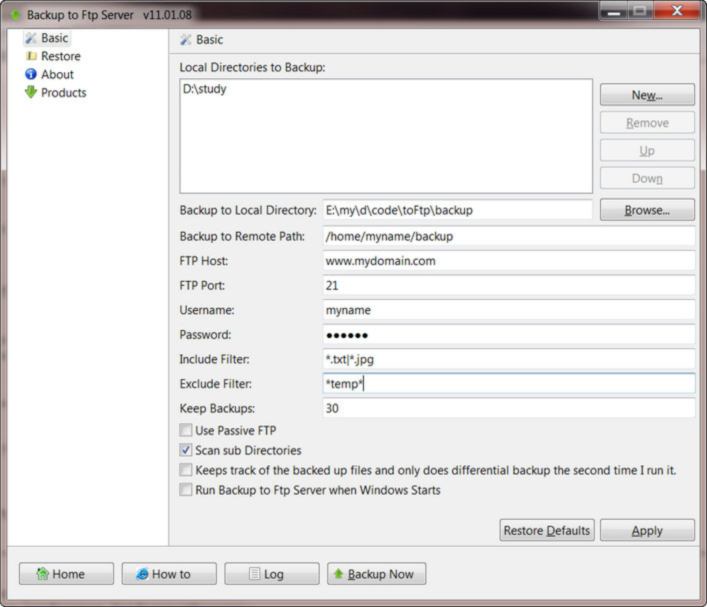The height and width of the screenshot is (607, 707).
Task: Enable Run Backup when Windows Starts
Action: pos(186,490)
